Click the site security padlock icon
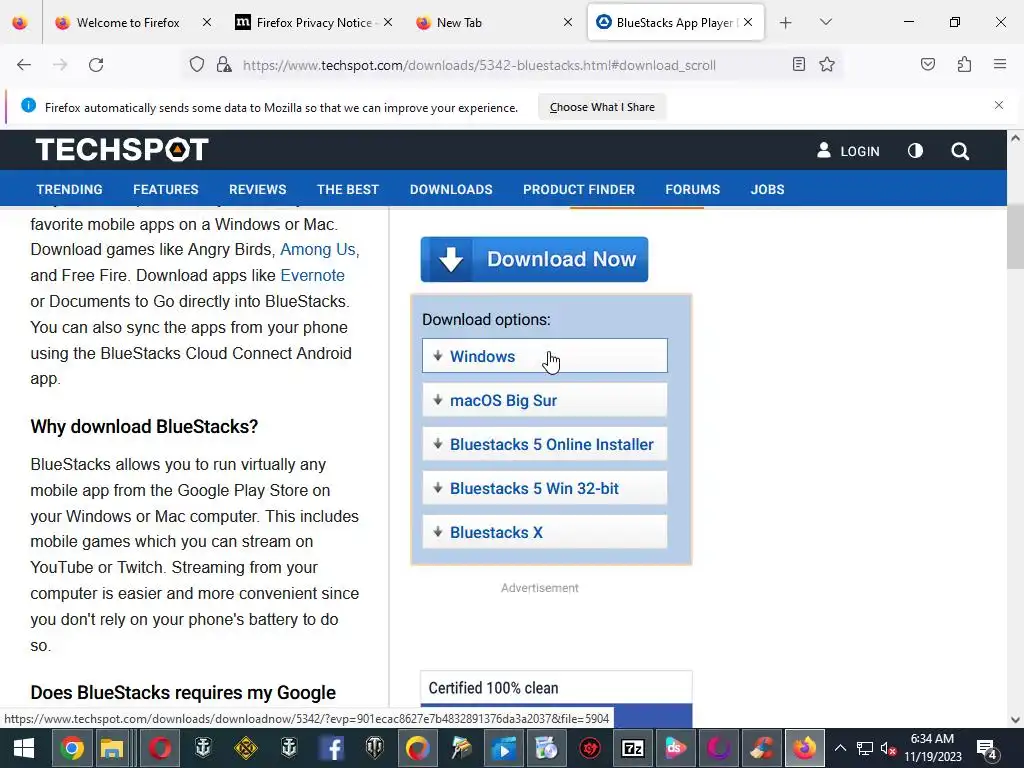 tap(224, 65)
